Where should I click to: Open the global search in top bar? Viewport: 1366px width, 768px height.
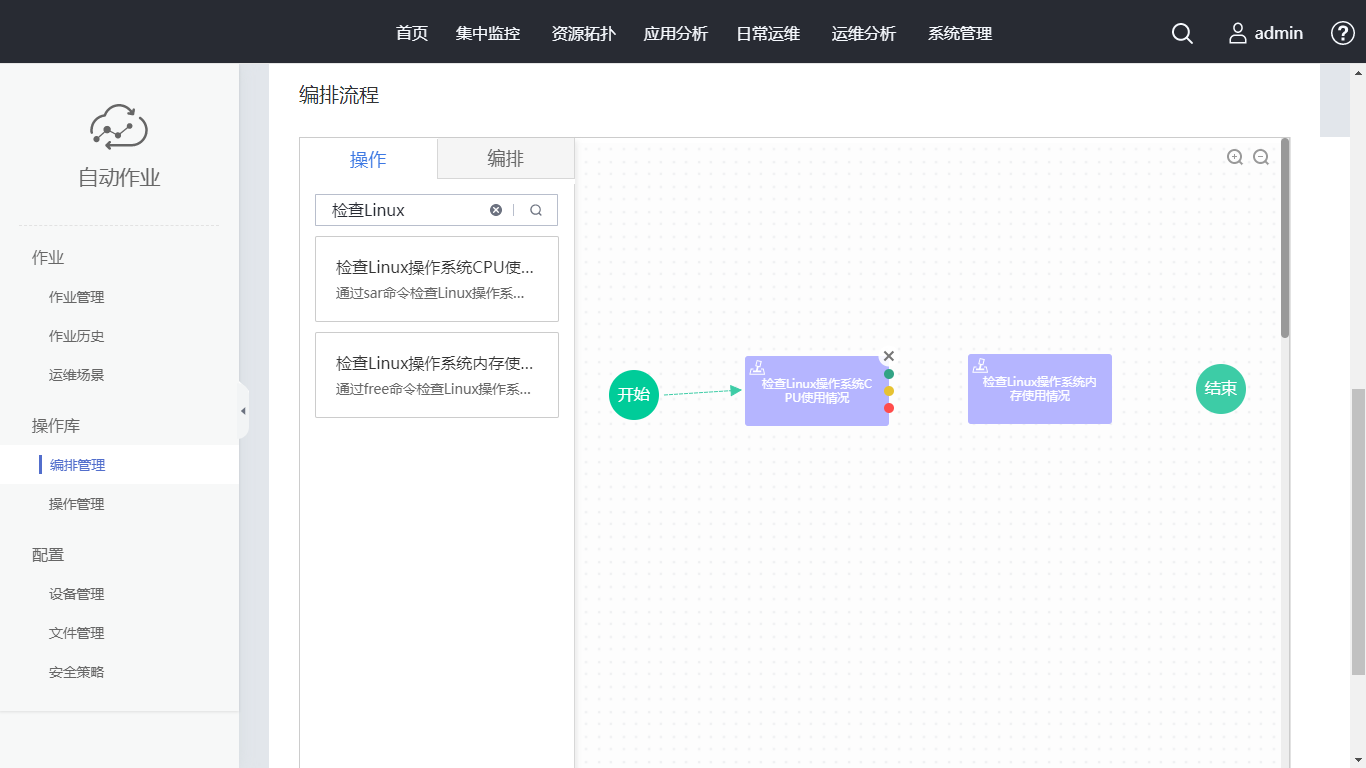pos(1182,33)
